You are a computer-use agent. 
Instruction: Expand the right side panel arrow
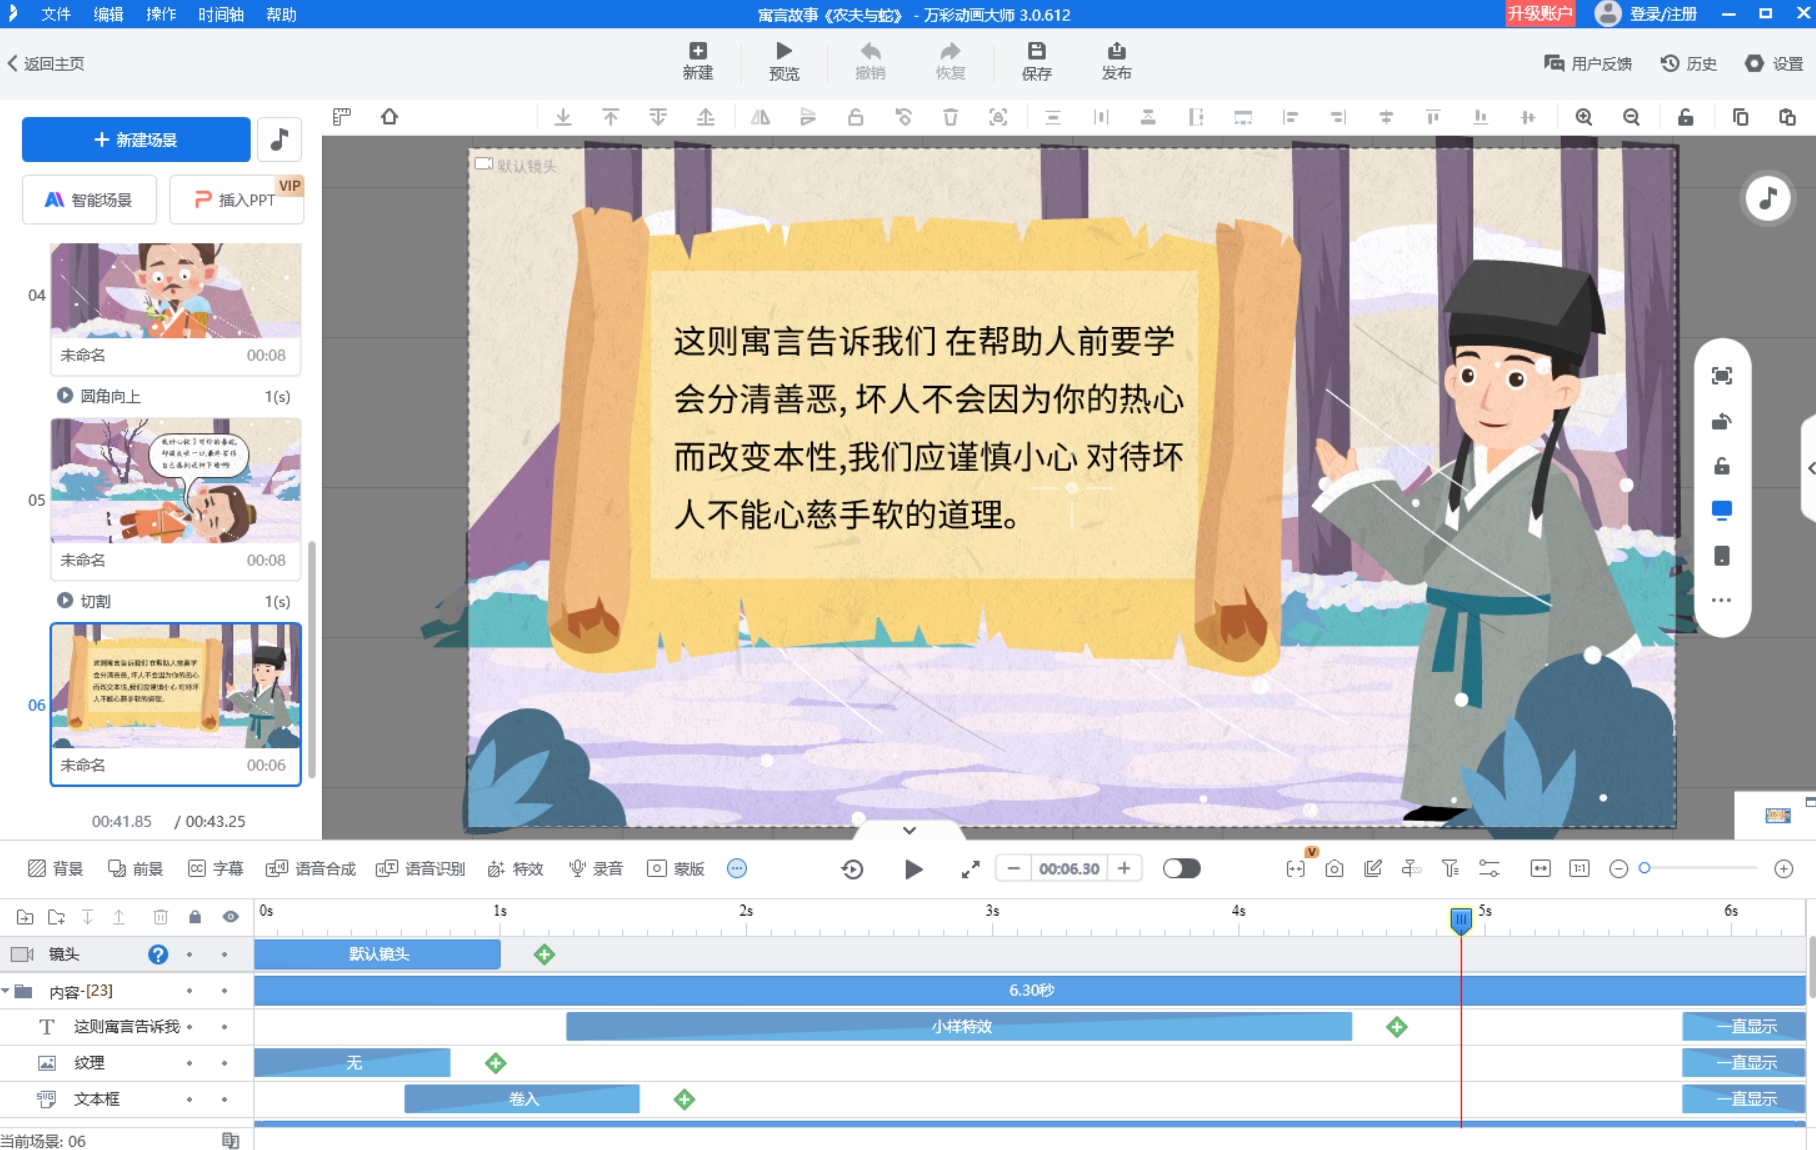click(x=1810, y=468)
